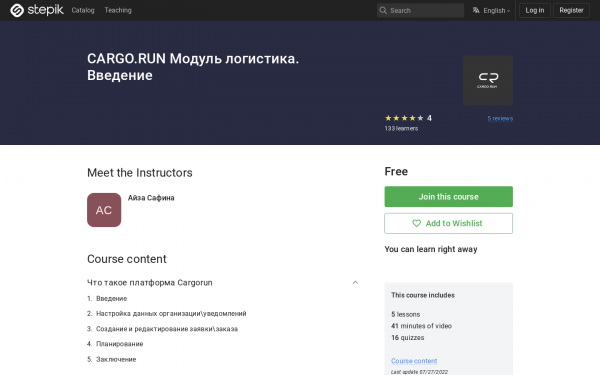This screenshot has height=375, width=600.
Task: Click the 41 minutes of video text
Action: [x=421, y=326]
